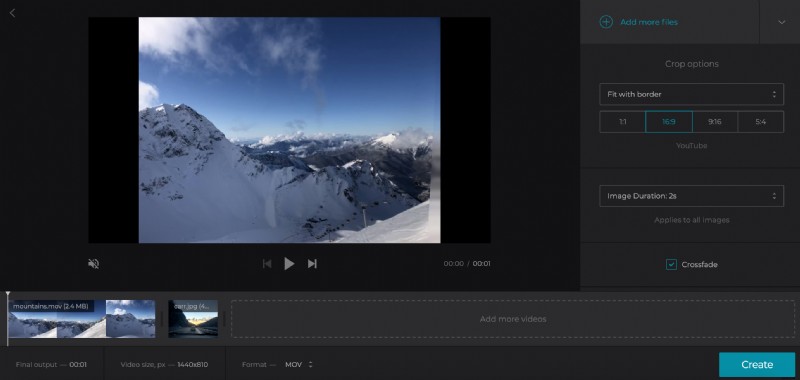Select the mountains.mov clip in the timeline
The width and height of the screenshot is (800, 380).
click(x=82, y=319)
